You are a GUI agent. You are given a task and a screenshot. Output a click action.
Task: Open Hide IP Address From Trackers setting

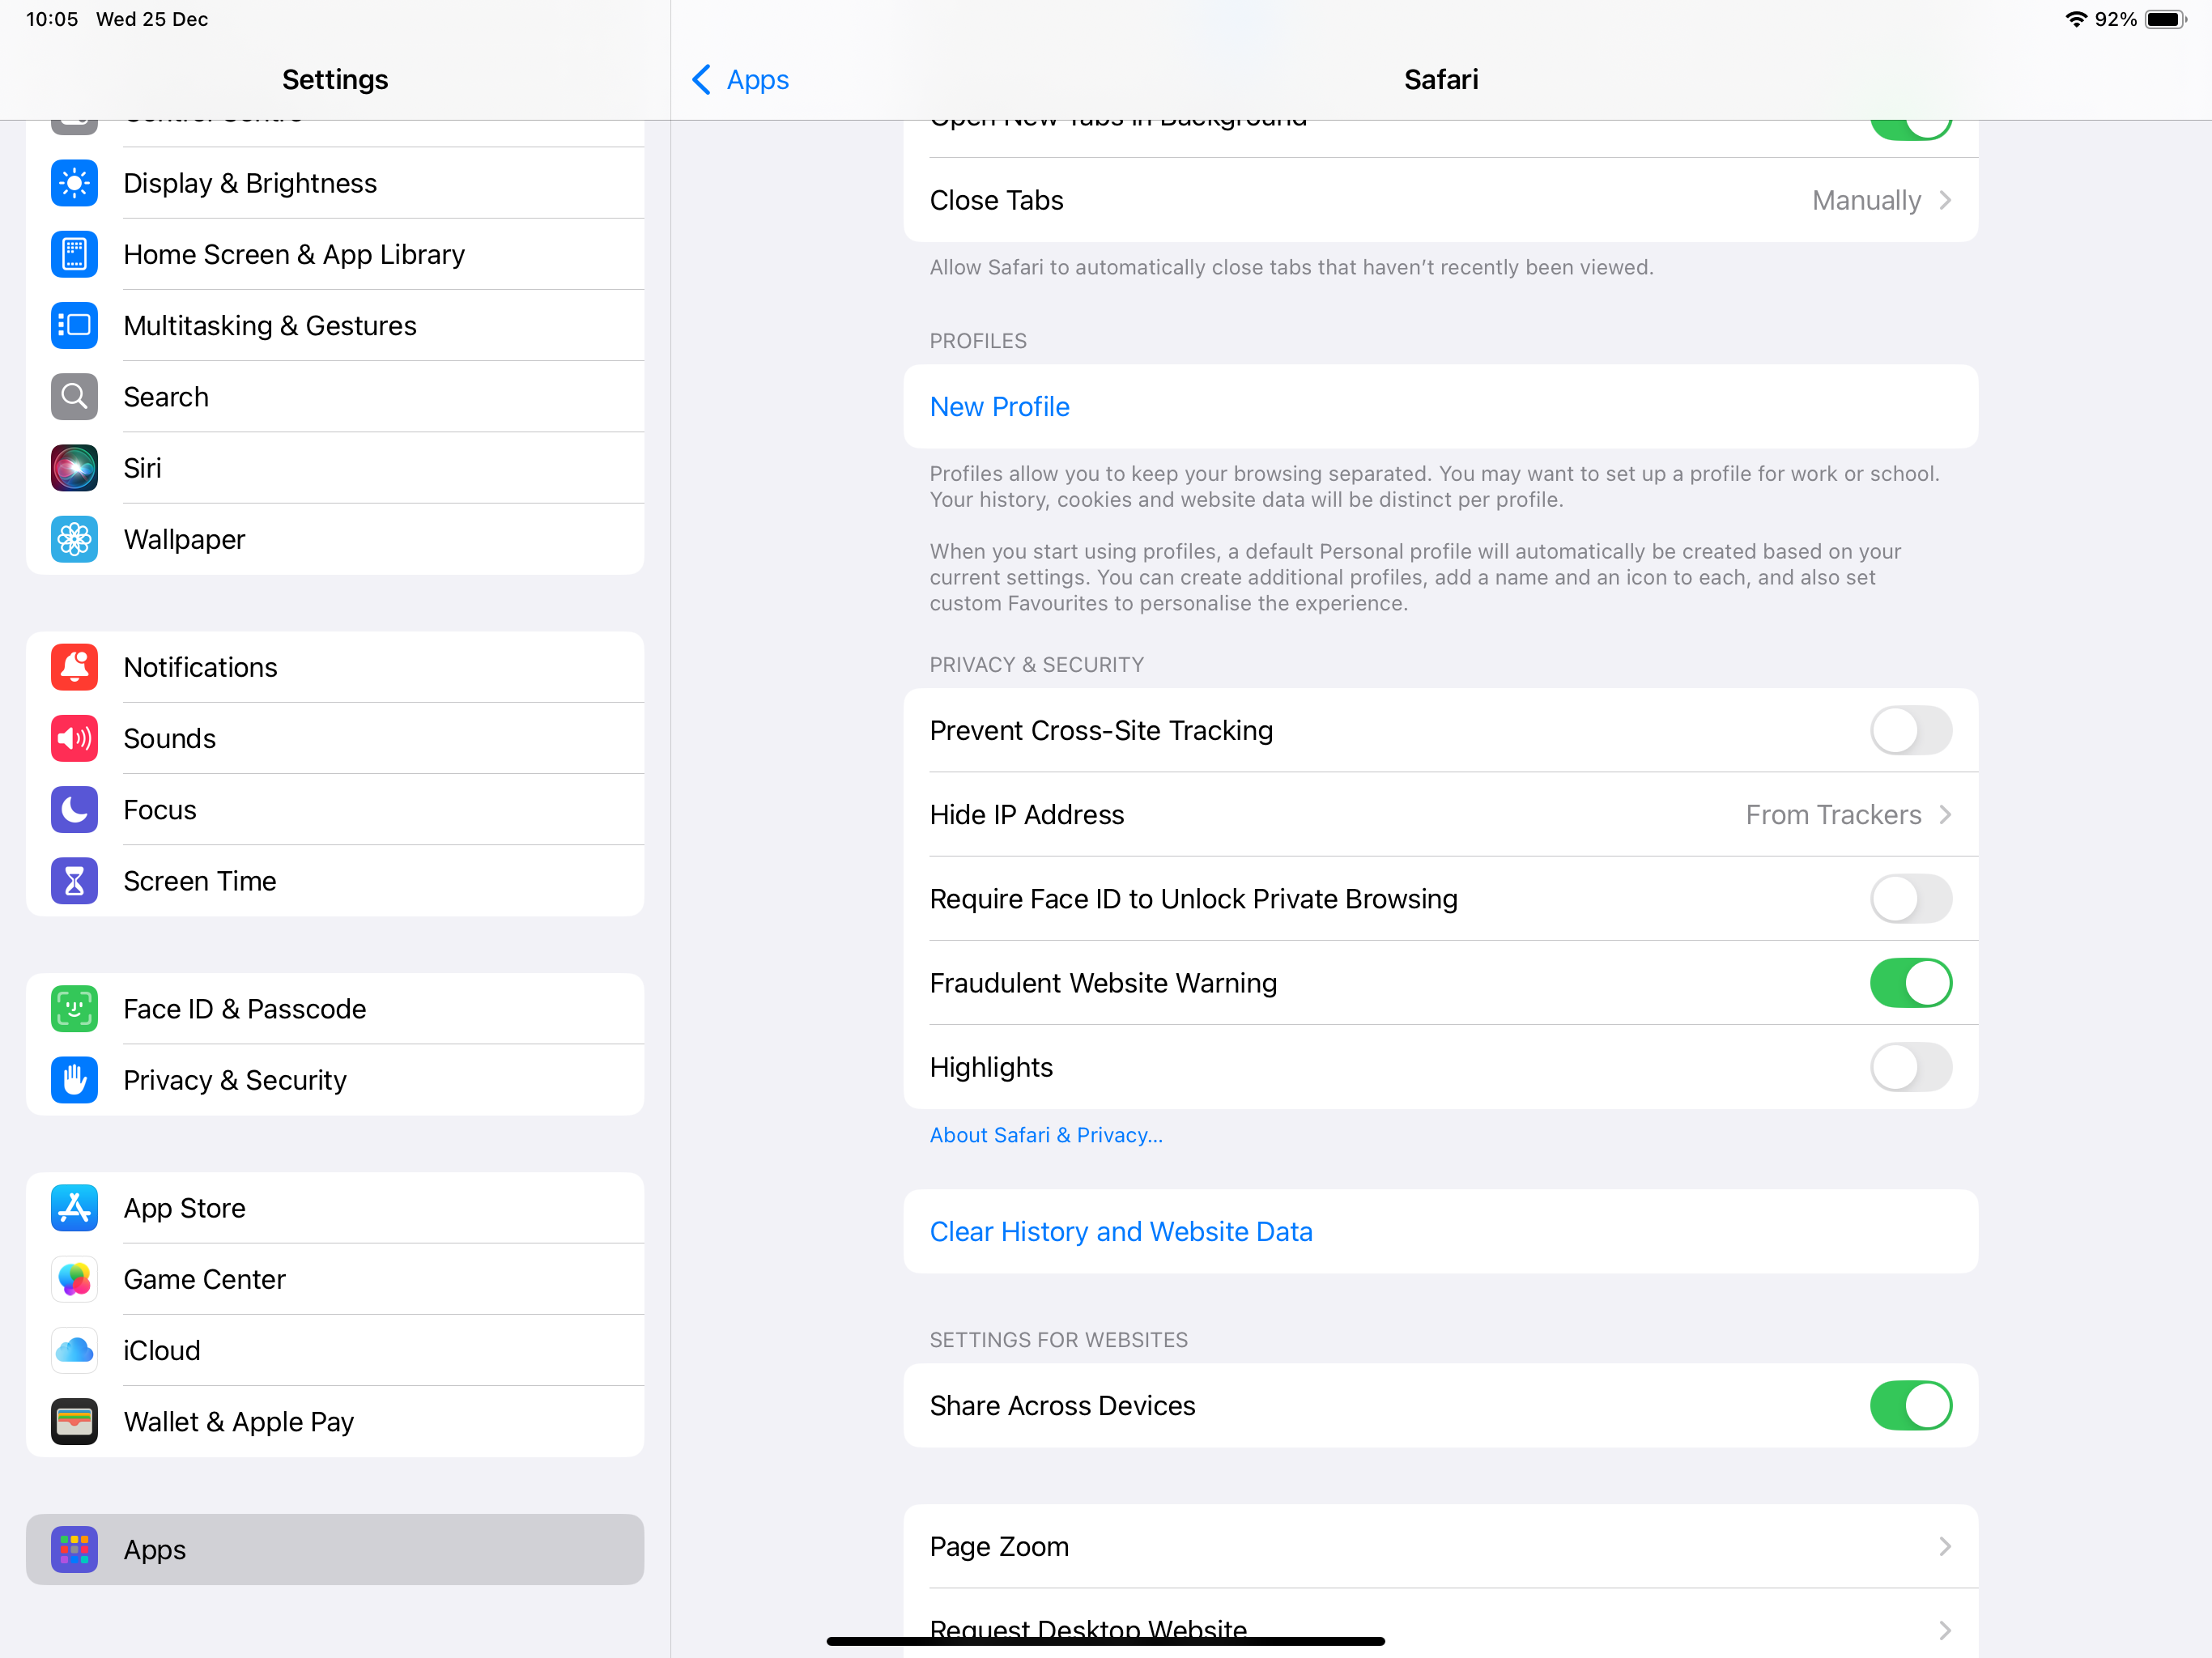1440,815
